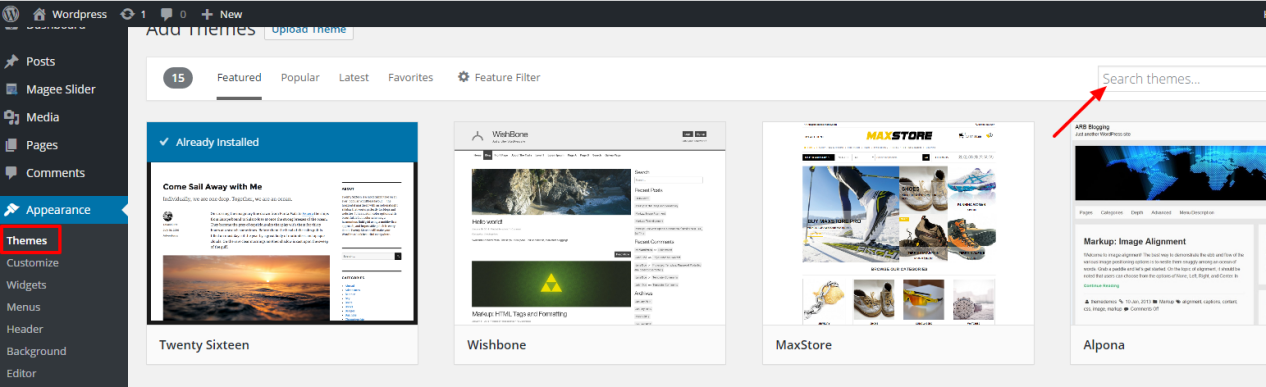Open pending updates counter in admin bar
This screenshot has height=387, width=1266.
(134, 14)
